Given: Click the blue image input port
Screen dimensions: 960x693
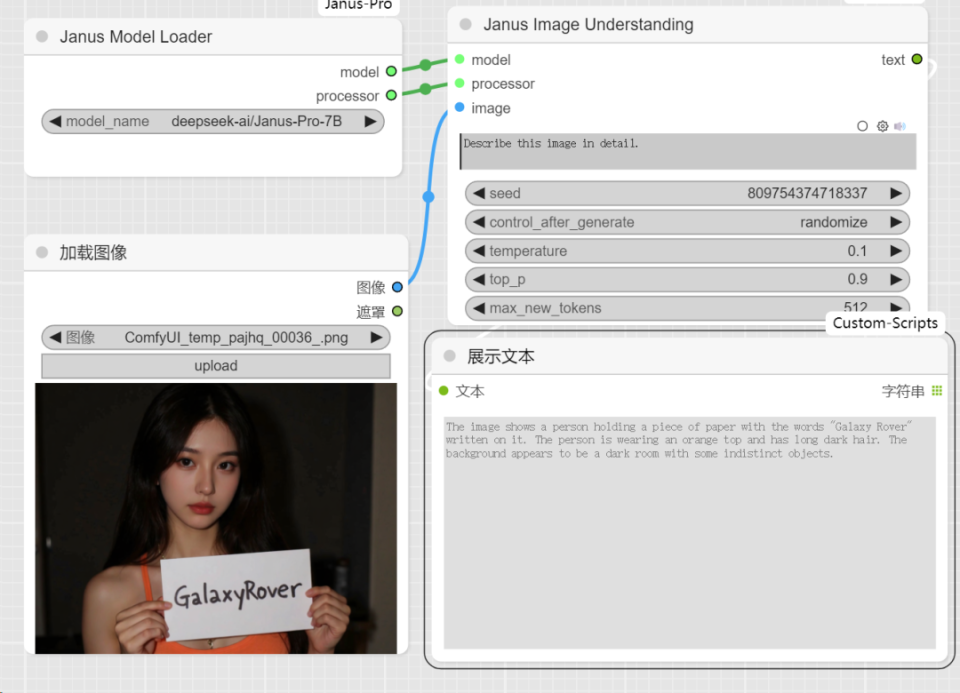Looking at the screenshot, I should [459, 108].
